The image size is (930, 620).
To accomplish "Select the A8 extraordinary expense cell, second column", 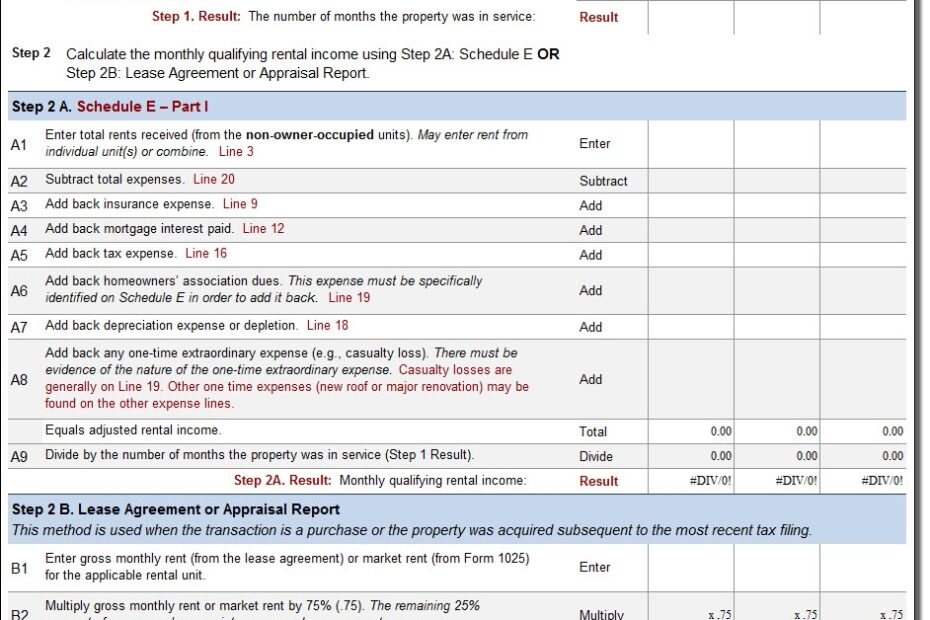I will pyautogui.click(x=777, y=379).
